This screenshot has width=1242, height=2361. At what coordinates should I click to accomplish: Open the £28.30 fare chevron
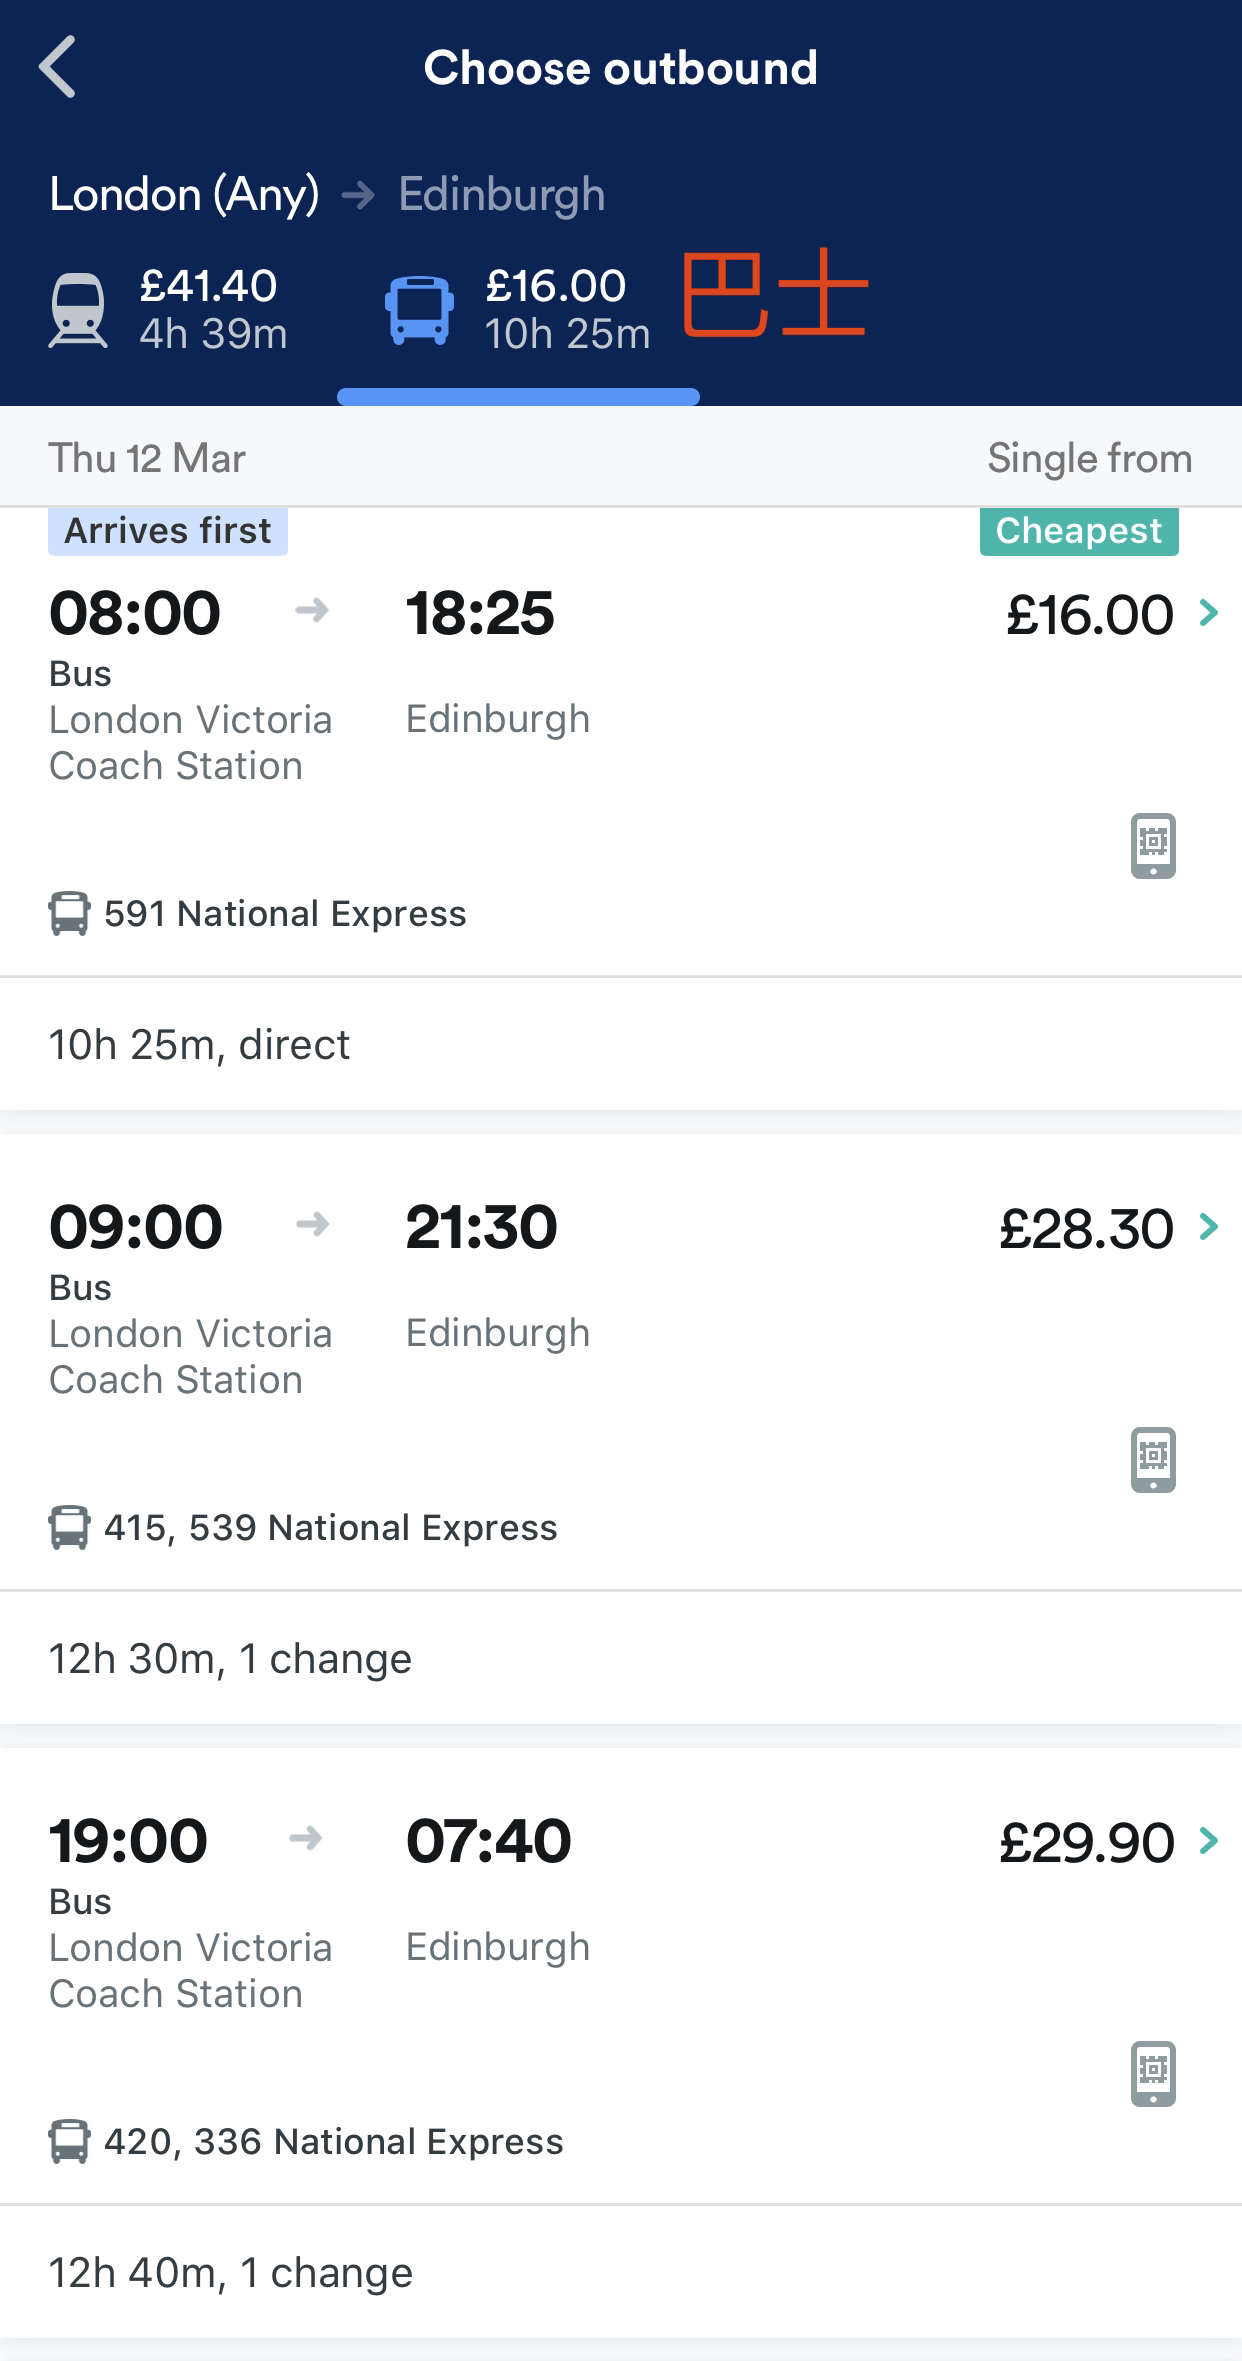(x=1209, y=1226)
